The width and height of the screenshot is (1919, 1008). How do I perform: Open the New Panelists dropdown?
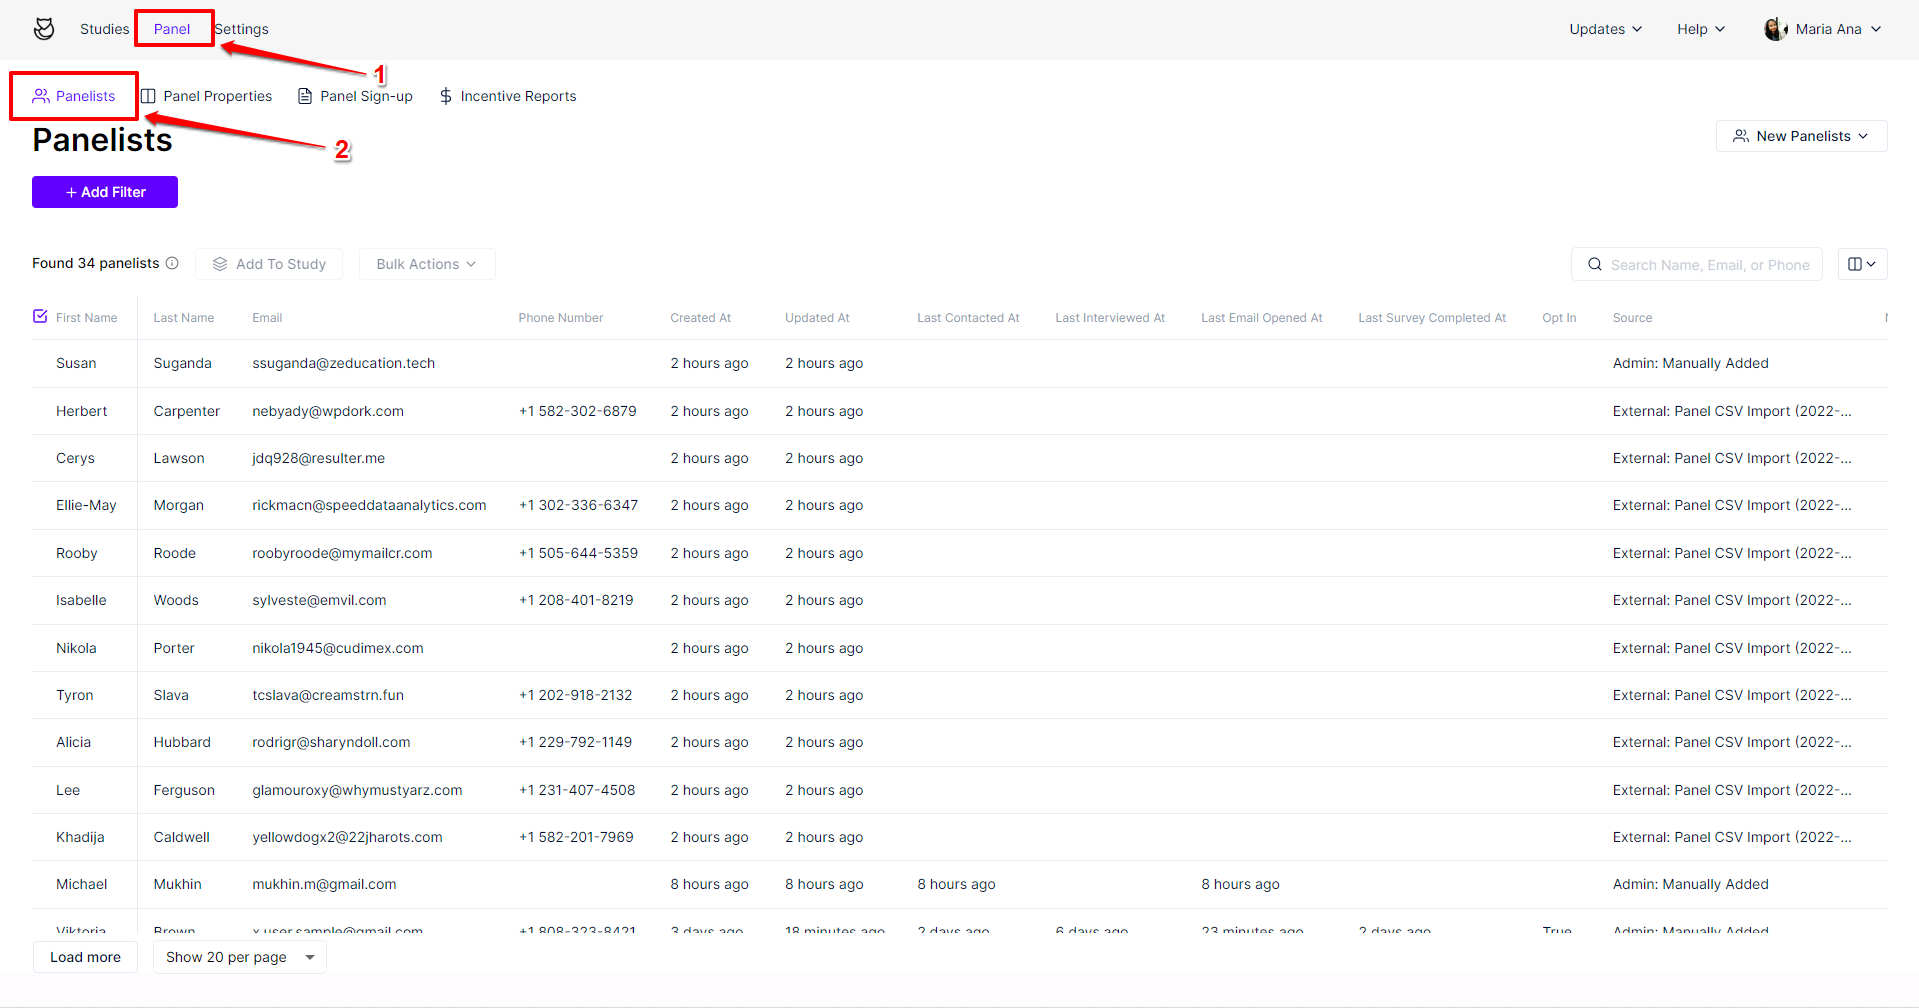pos(1801,136)
